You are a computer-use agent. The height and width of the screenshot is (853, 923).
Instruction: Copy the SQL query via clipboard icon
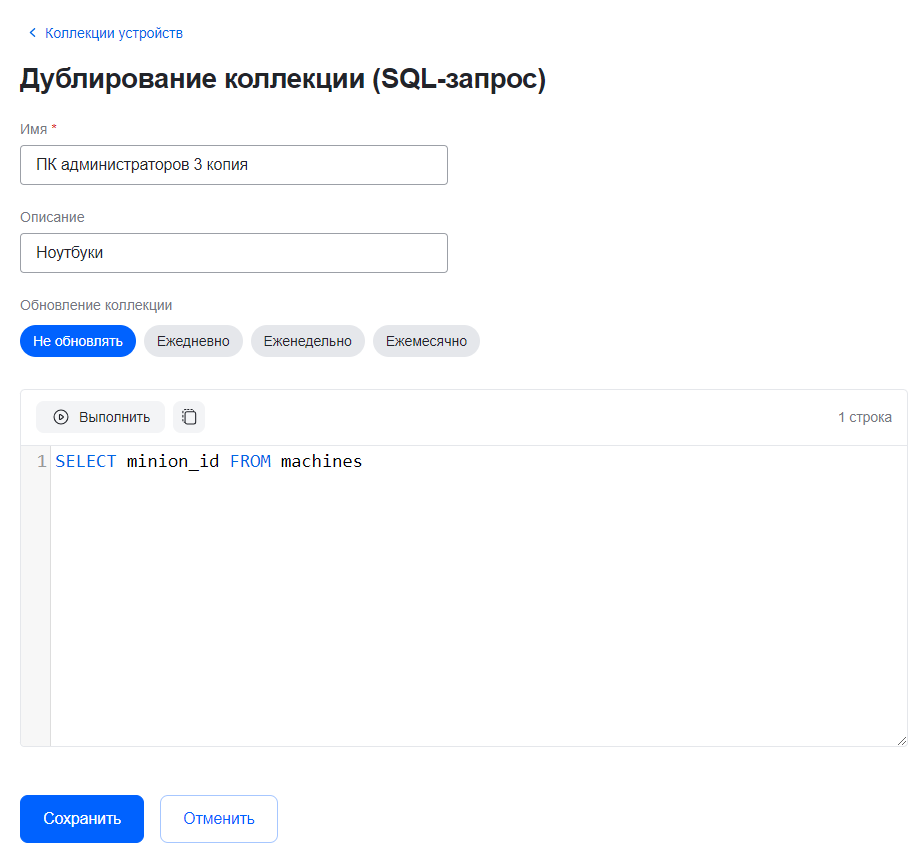189,417
